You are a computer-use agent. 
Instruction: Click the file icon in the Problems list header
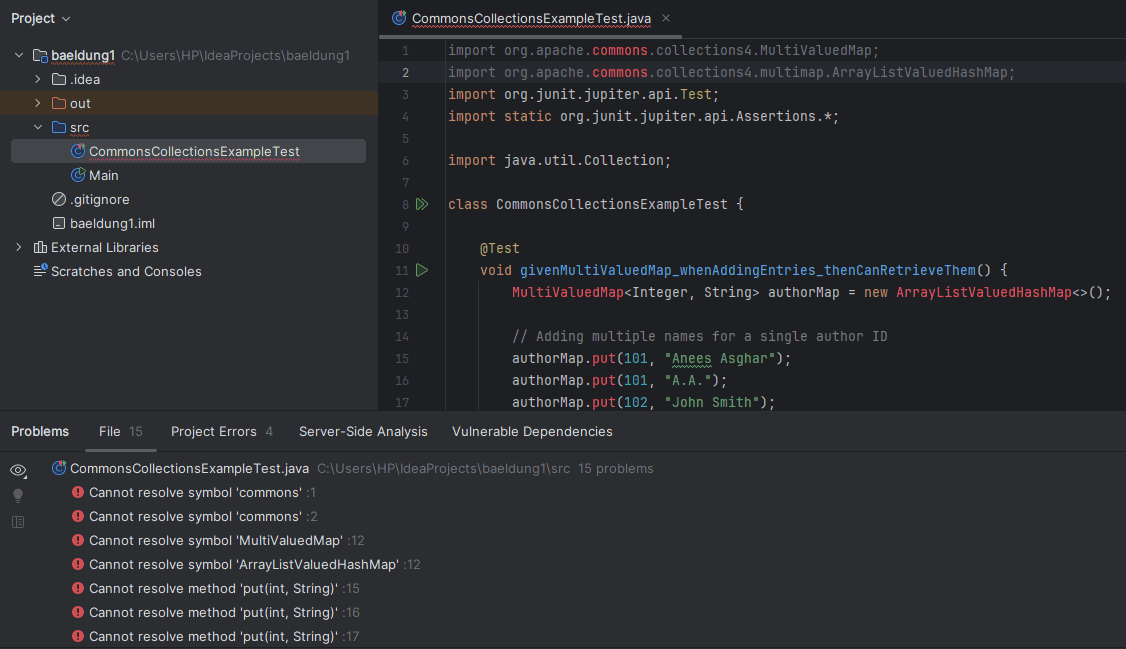(59, 468)
